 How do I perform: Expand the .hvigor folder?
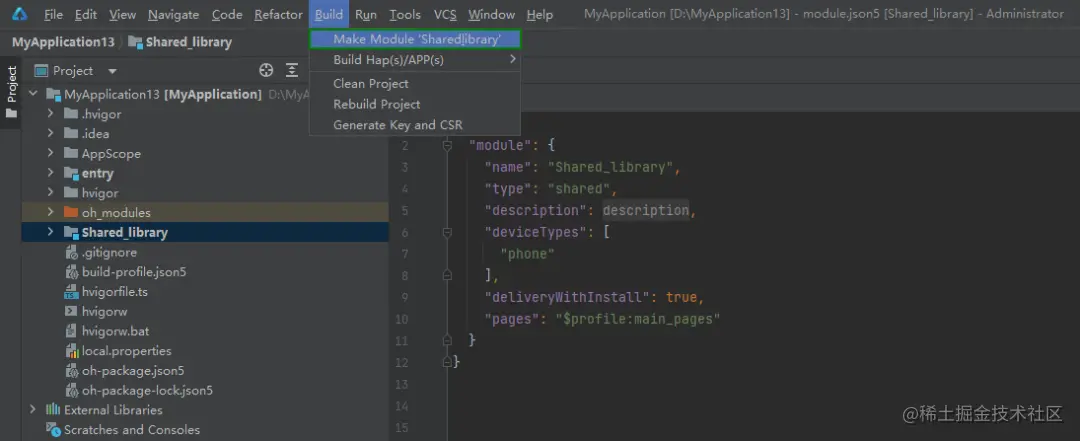click(51, 114)
